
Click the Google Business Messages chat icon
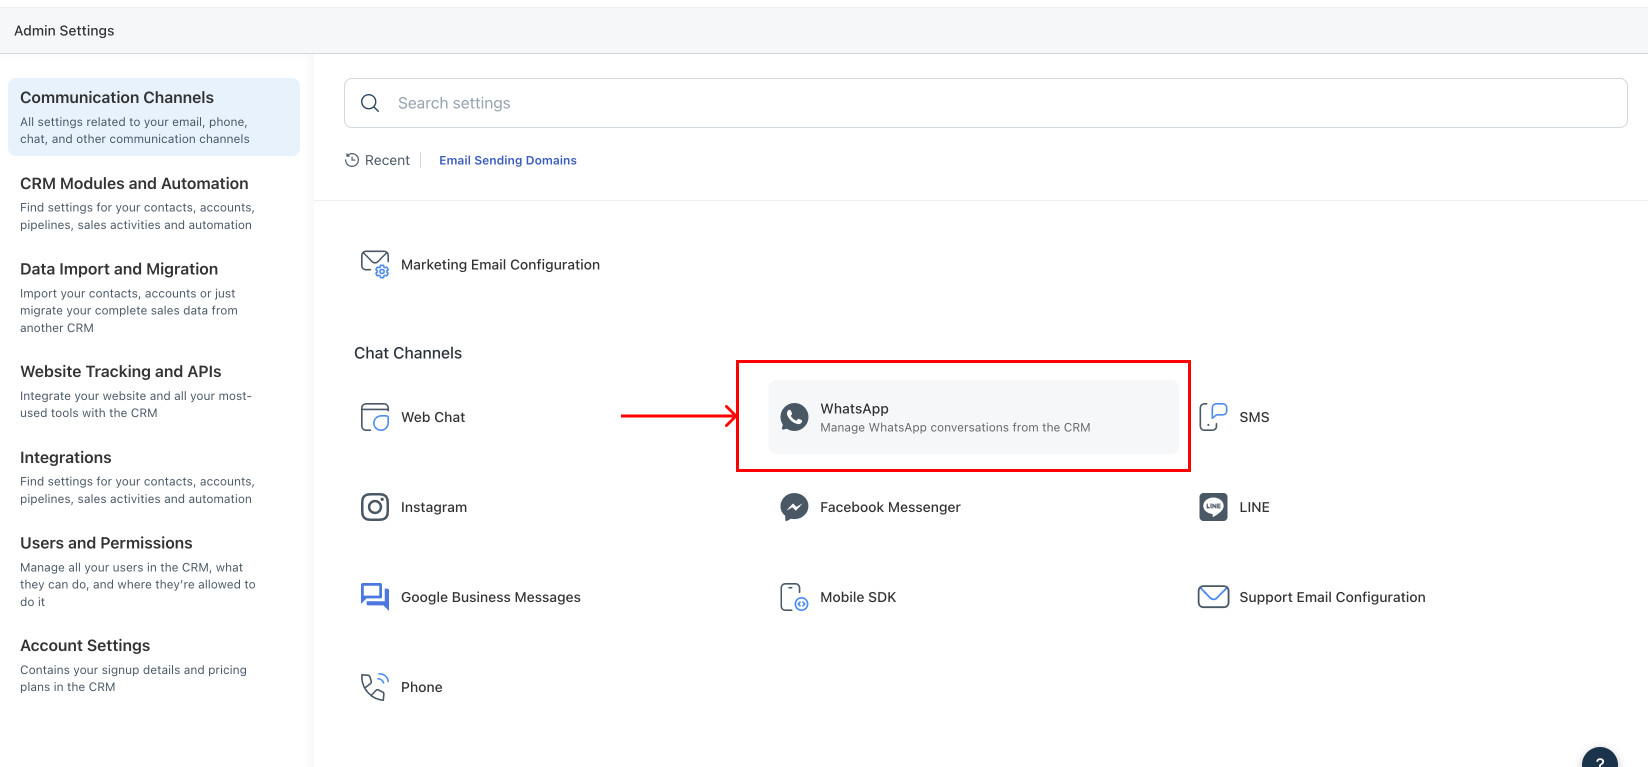[375, 597]
